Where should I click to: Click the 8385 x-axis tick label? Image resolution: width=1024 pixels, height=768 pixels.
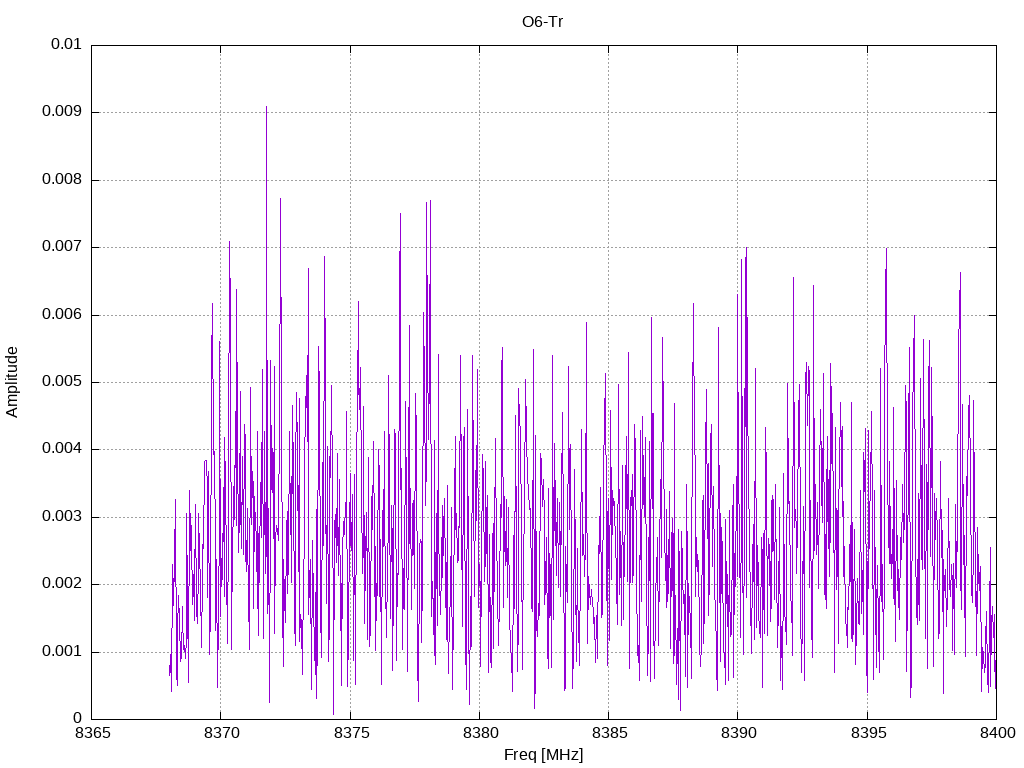coord(610,733)
